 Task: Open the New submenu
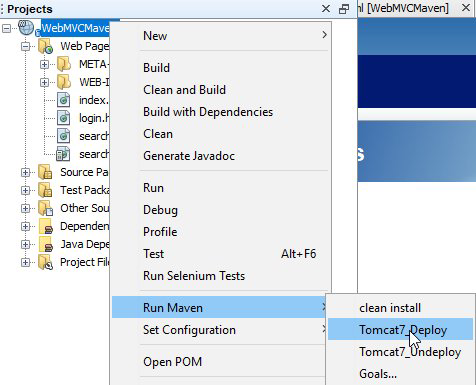click(221, 35)
